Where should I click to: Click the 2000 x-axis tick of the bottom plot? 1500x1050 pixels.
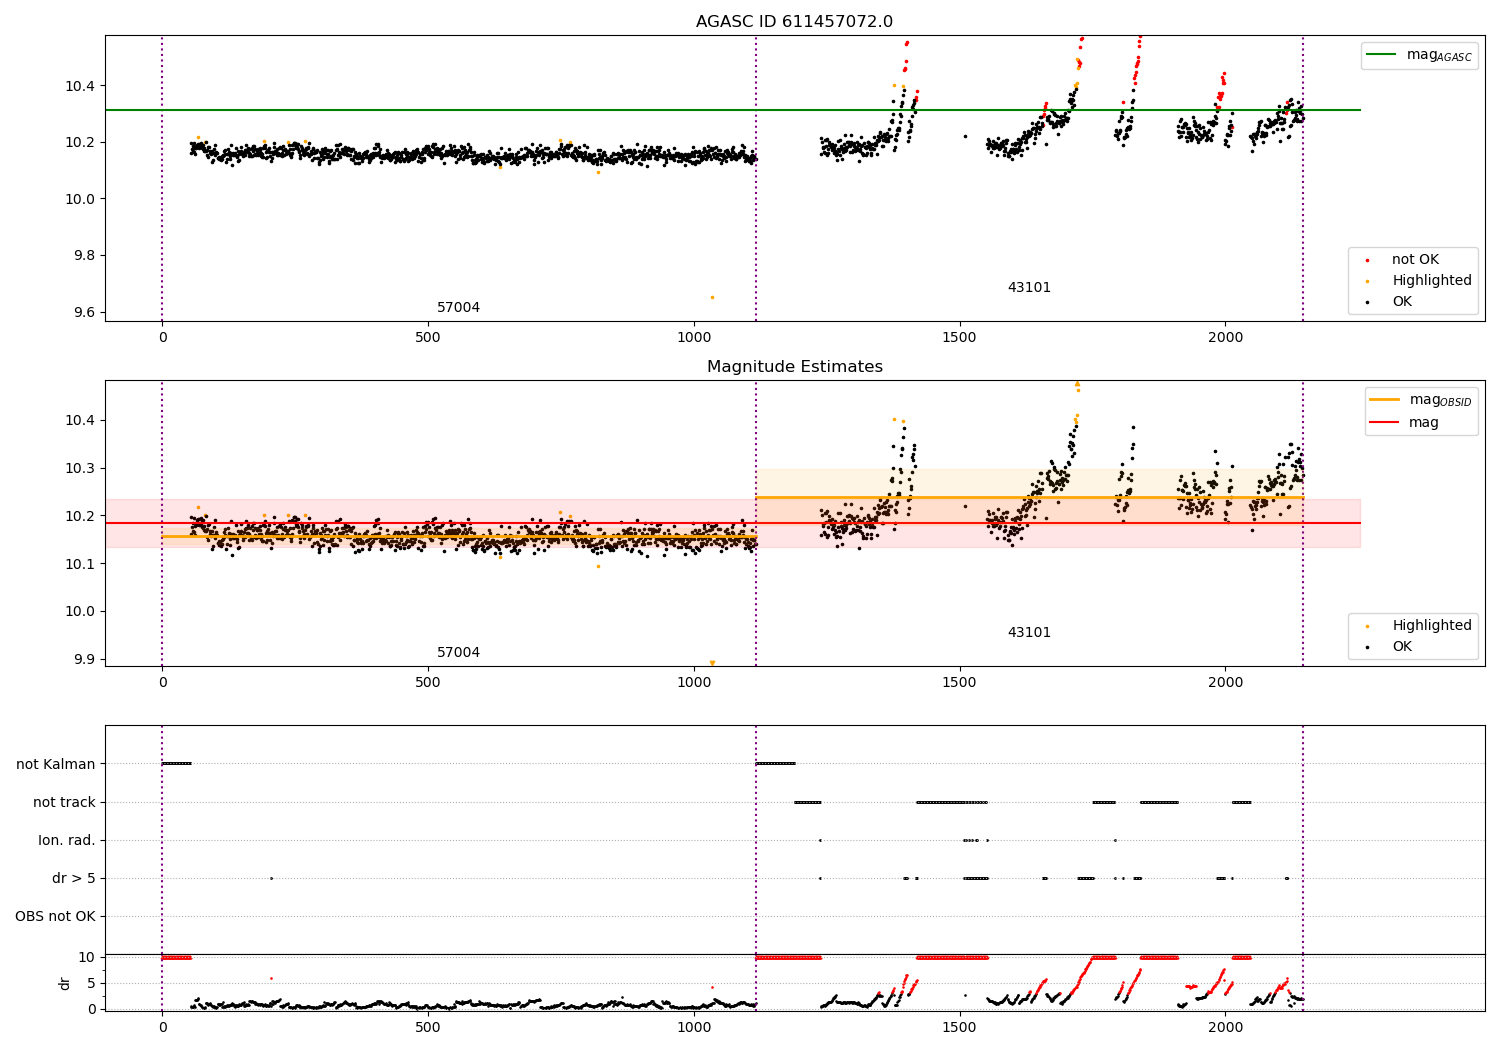[x=1225, y=1028]
